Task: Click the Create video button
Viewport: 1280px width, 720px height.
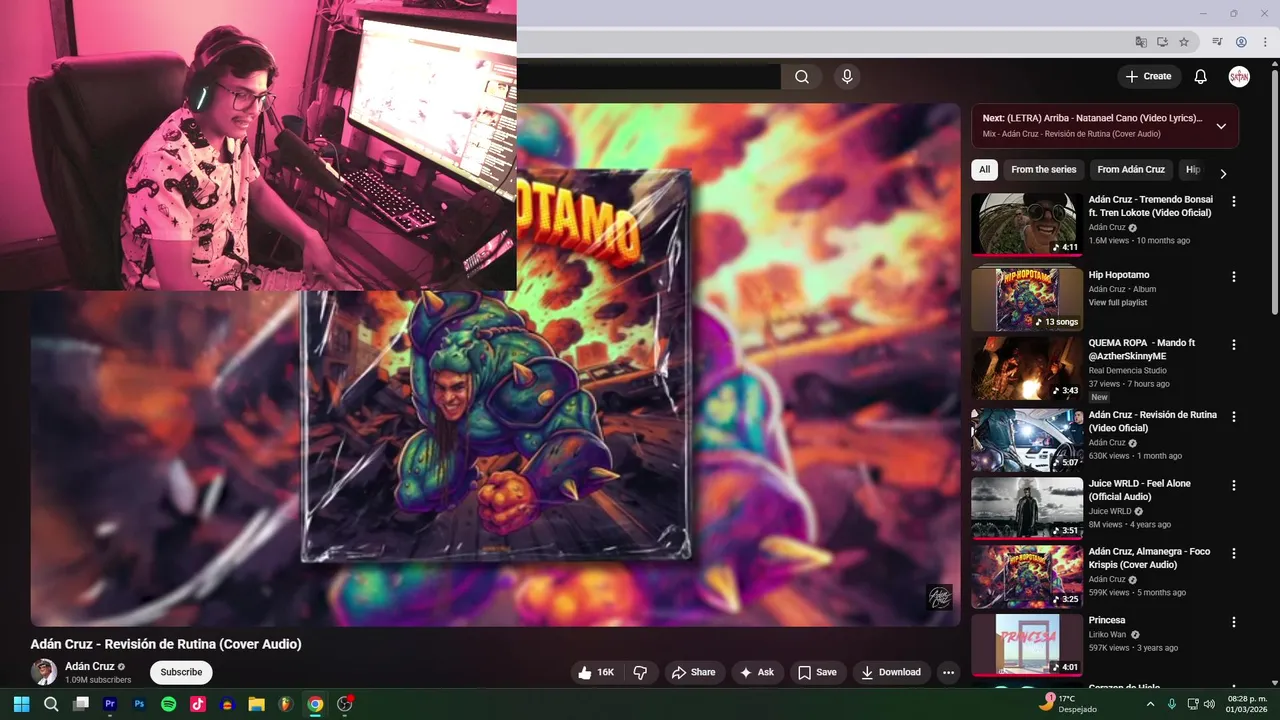Action: (x=1149, y=77)
